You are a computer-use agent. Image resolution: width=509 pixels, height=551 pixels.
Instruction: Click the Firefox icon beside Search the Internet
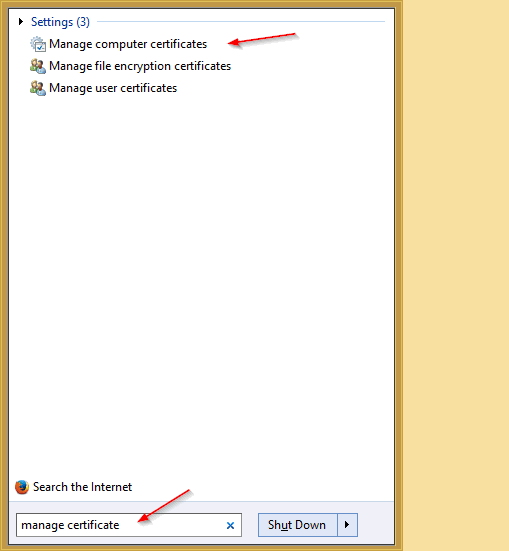[22, 487]
